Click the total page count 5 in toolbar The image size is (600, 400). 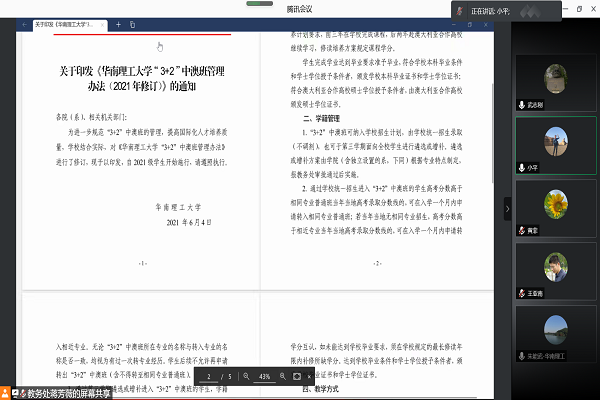[230, 377]
